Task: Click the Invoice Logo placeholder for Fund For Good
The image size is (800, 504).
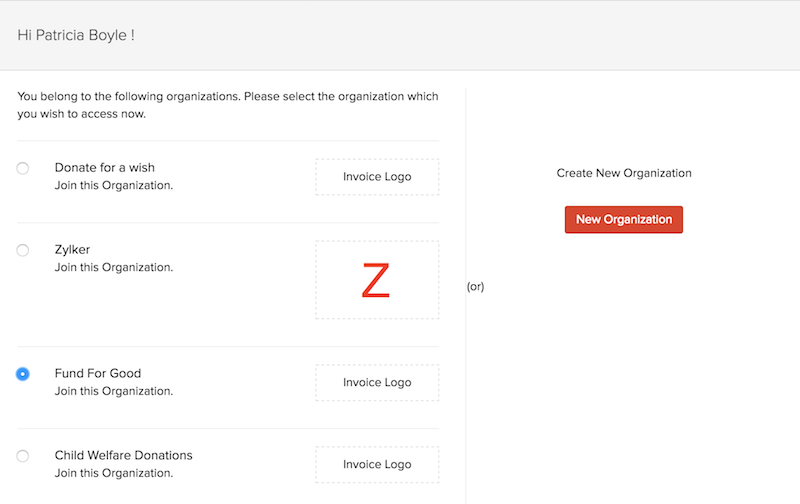Action: (x=377, y=383)
